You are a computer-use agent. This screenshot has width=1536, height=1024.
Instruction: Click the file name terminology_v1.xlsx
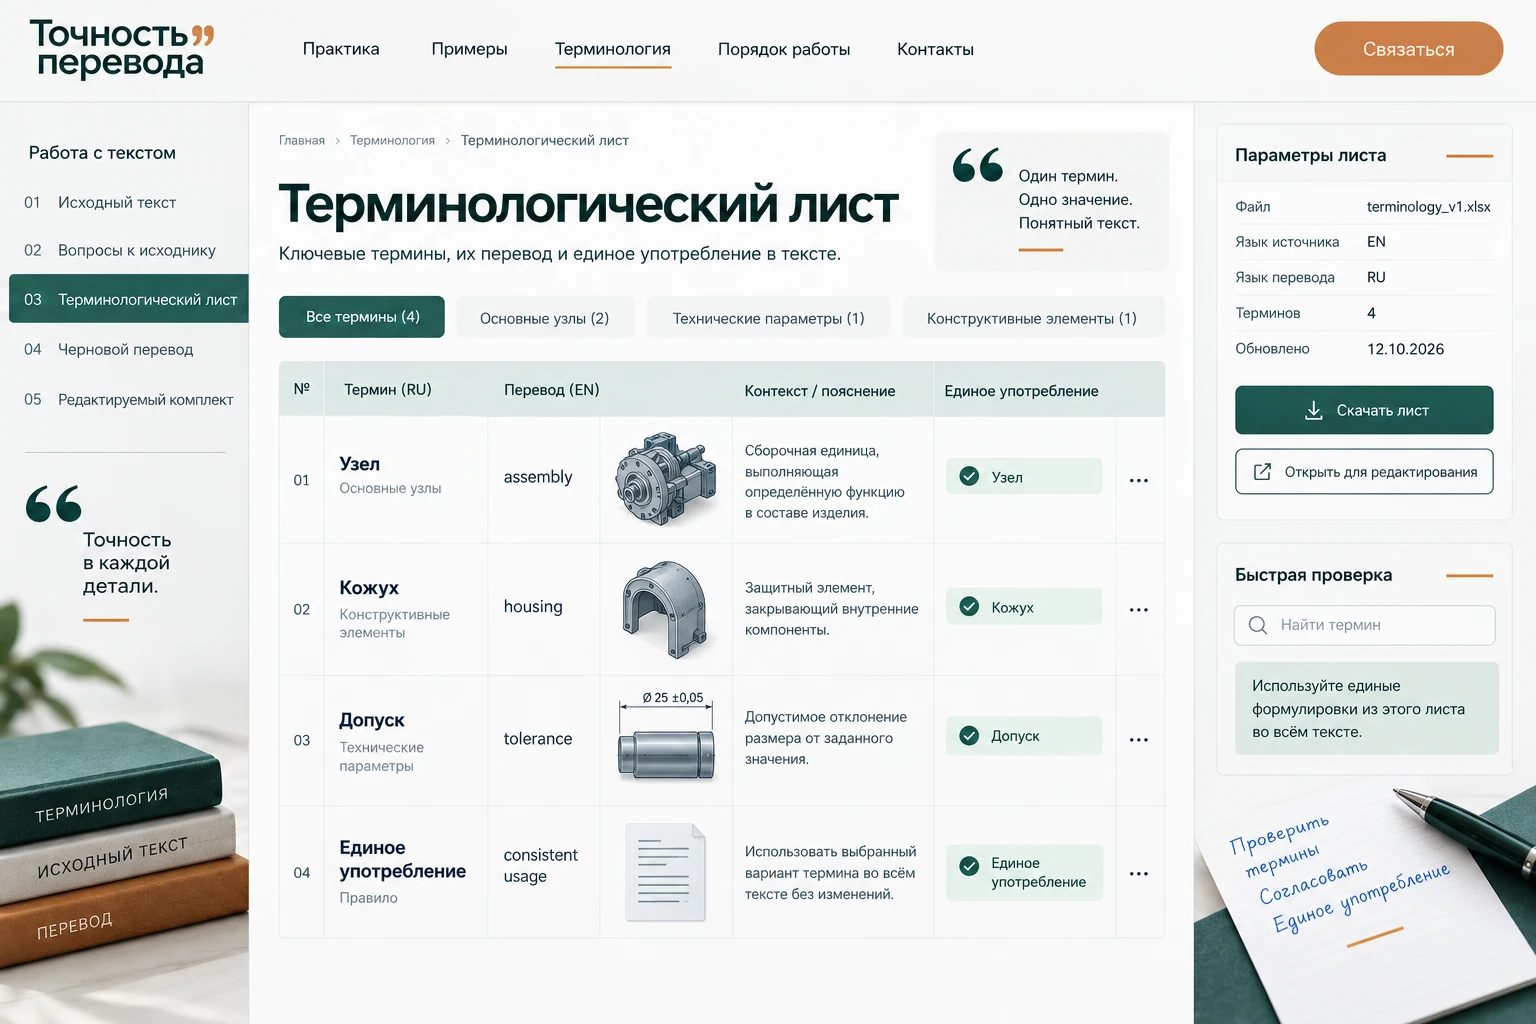[1428, 207]
